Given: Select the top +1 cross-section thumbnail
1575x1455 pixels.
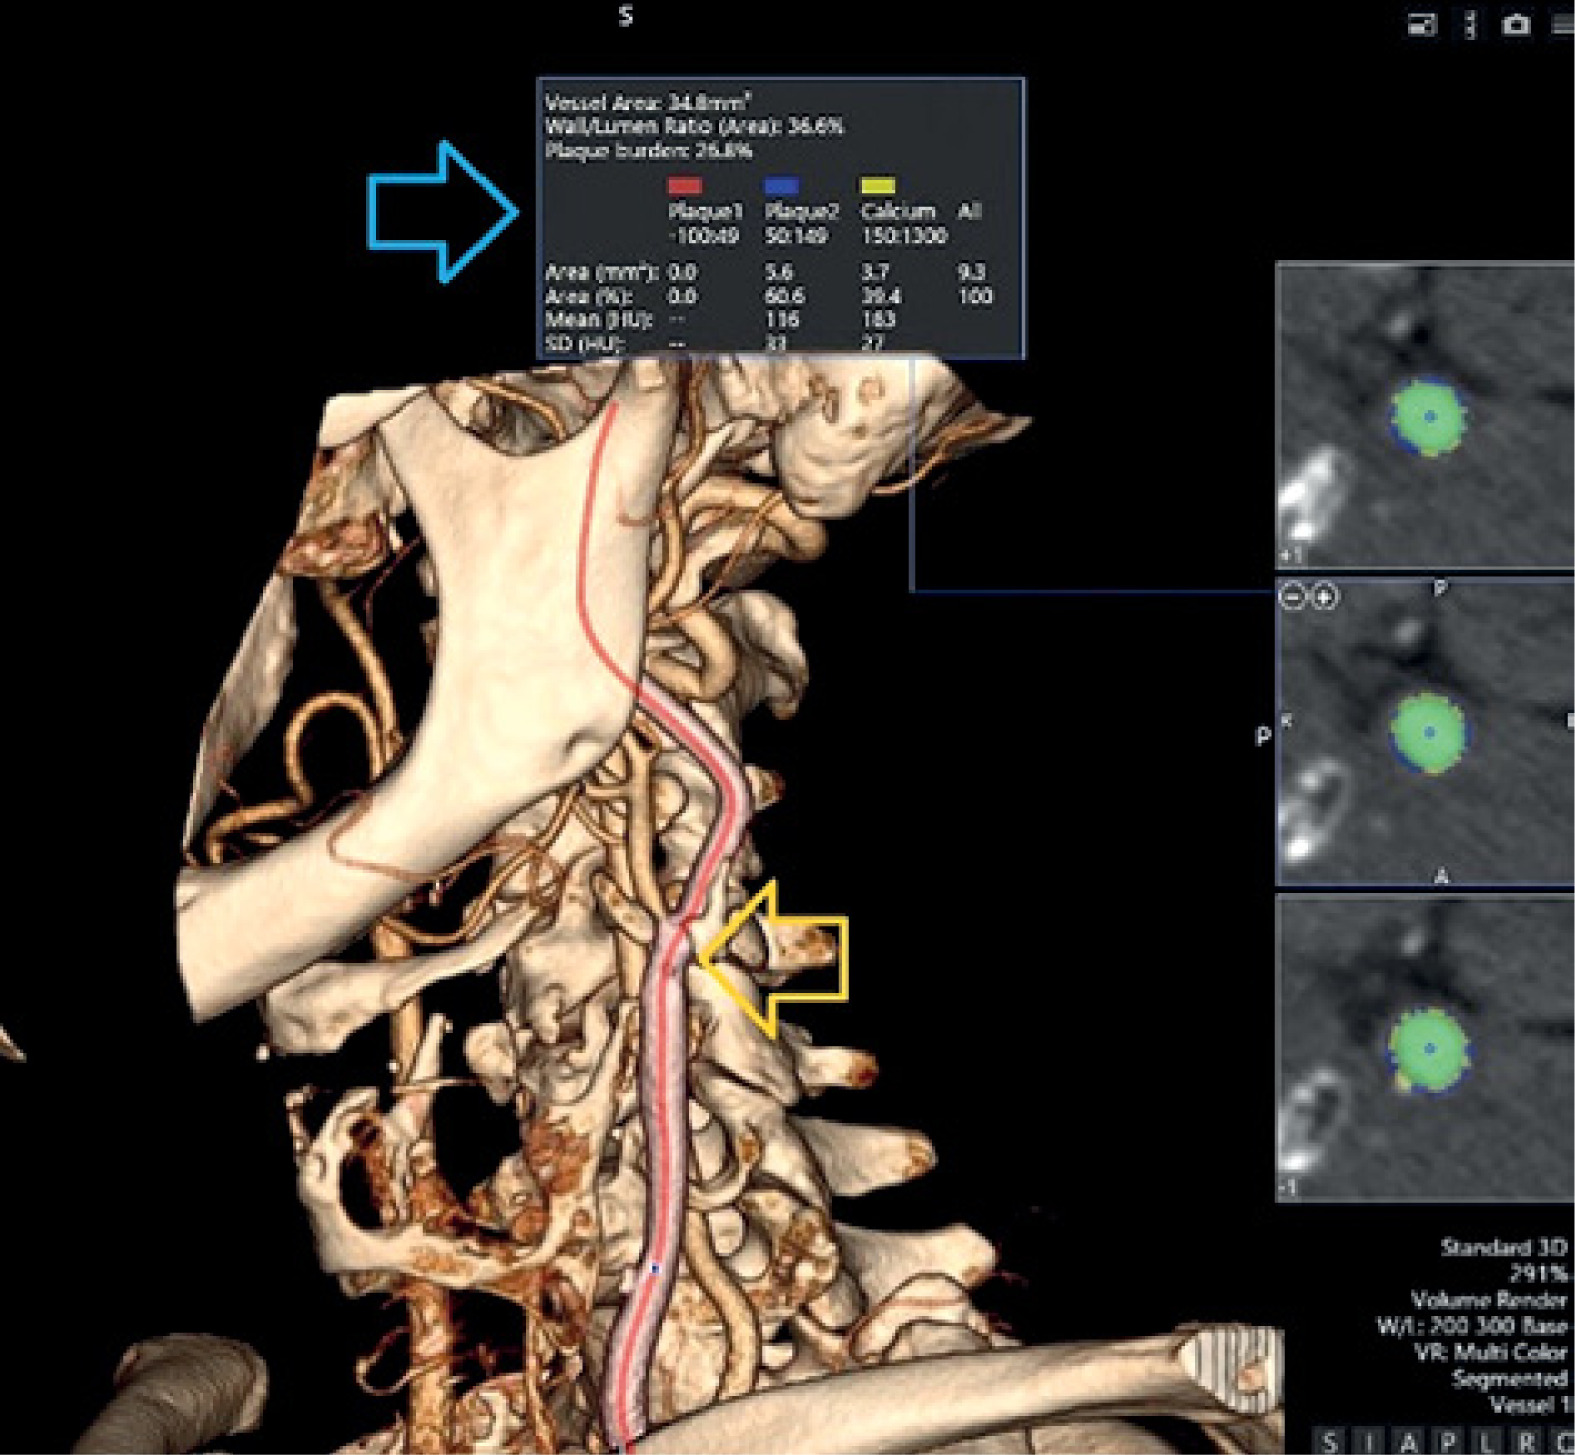Looking at the screenshot, I should click(x=1425, y=415).
